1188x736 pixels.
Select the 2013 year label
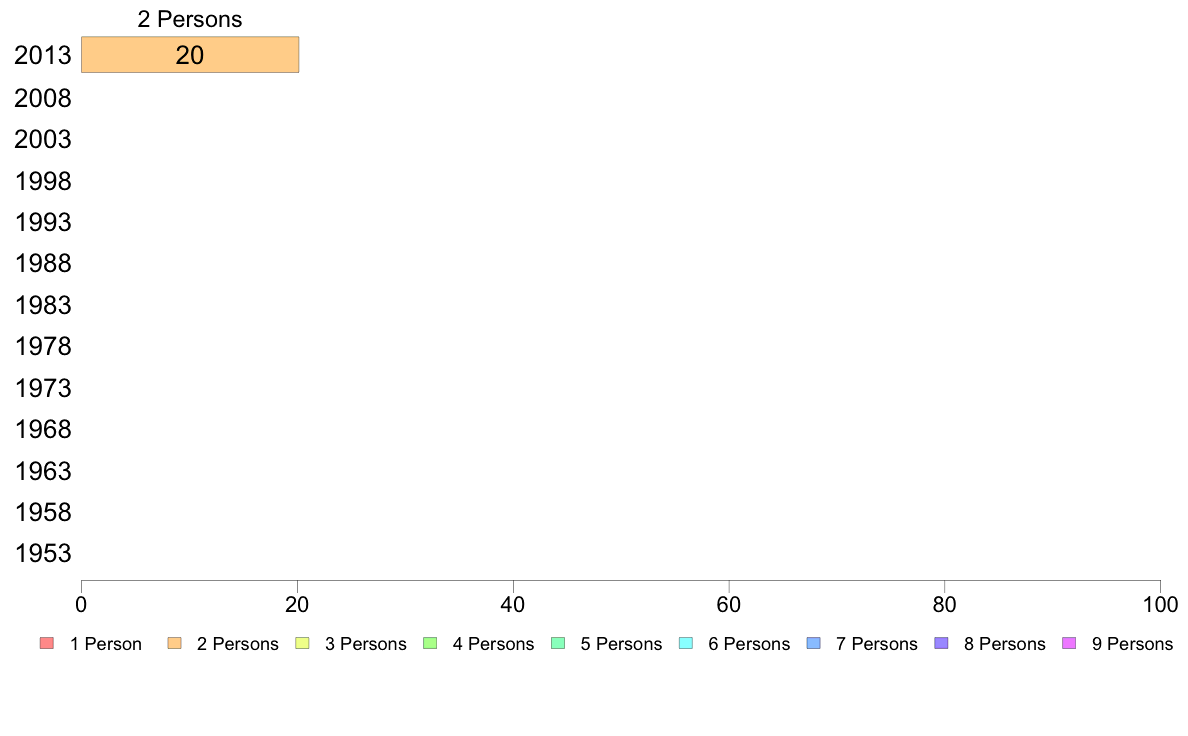(x=42, y=55)
